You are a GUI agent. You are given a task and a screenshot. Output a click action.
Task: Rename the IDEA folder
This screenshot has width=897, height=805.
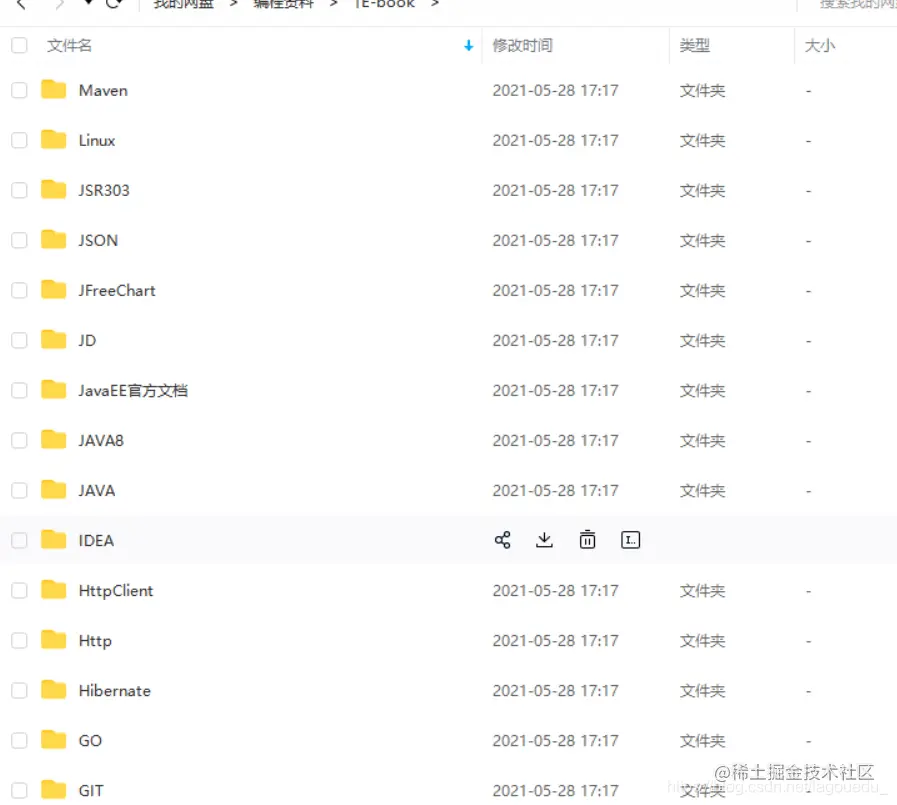pos(631,539)
